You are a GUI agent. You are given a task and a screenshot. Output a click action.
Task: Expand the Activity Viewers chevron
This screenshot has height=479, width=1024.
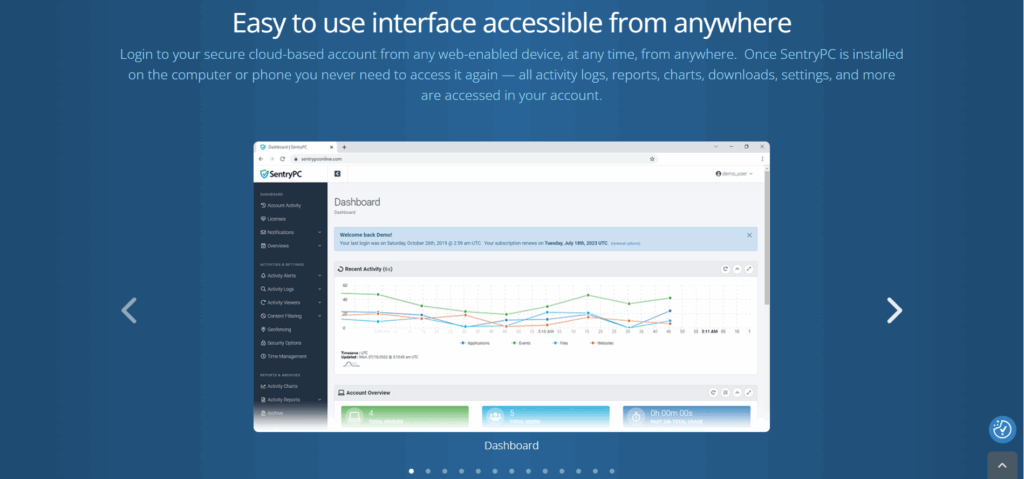[319, 303]
